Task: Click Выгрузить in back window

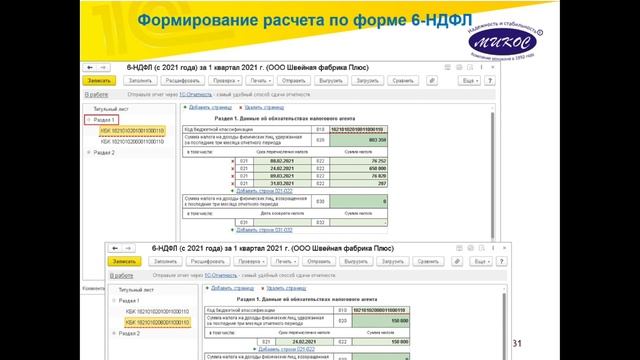Action: pyautogui.click(x=331, y=80)
